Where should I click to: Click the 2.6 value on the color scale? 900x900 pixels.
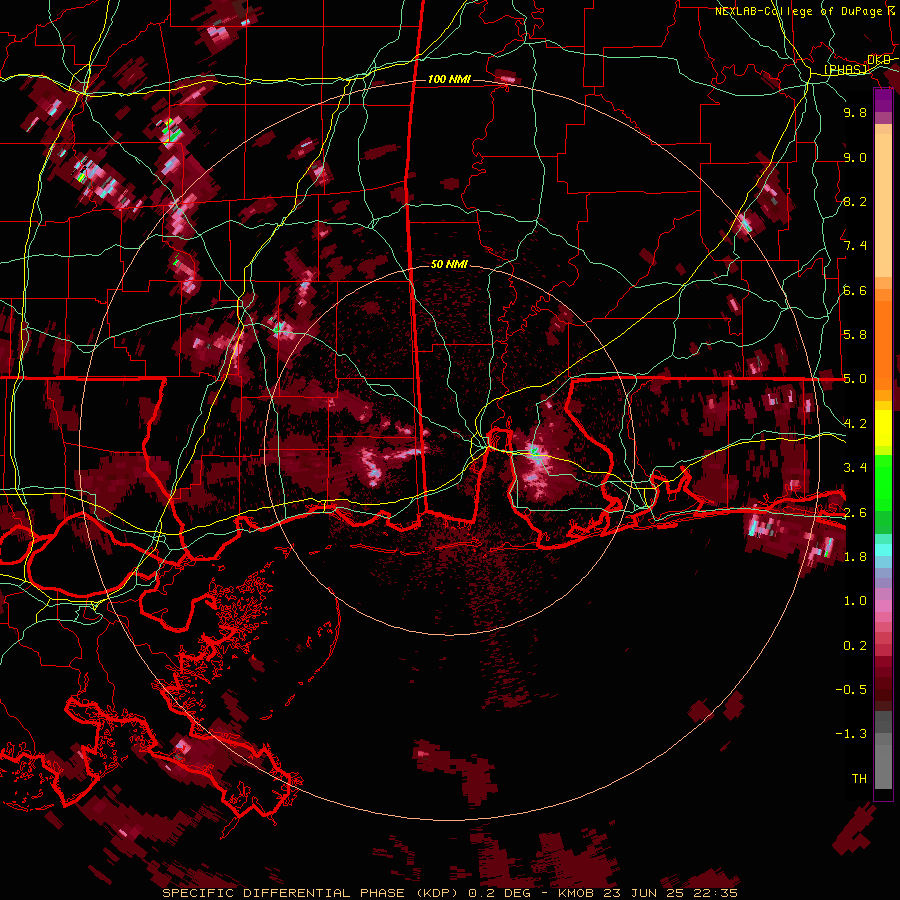(855, 513)
